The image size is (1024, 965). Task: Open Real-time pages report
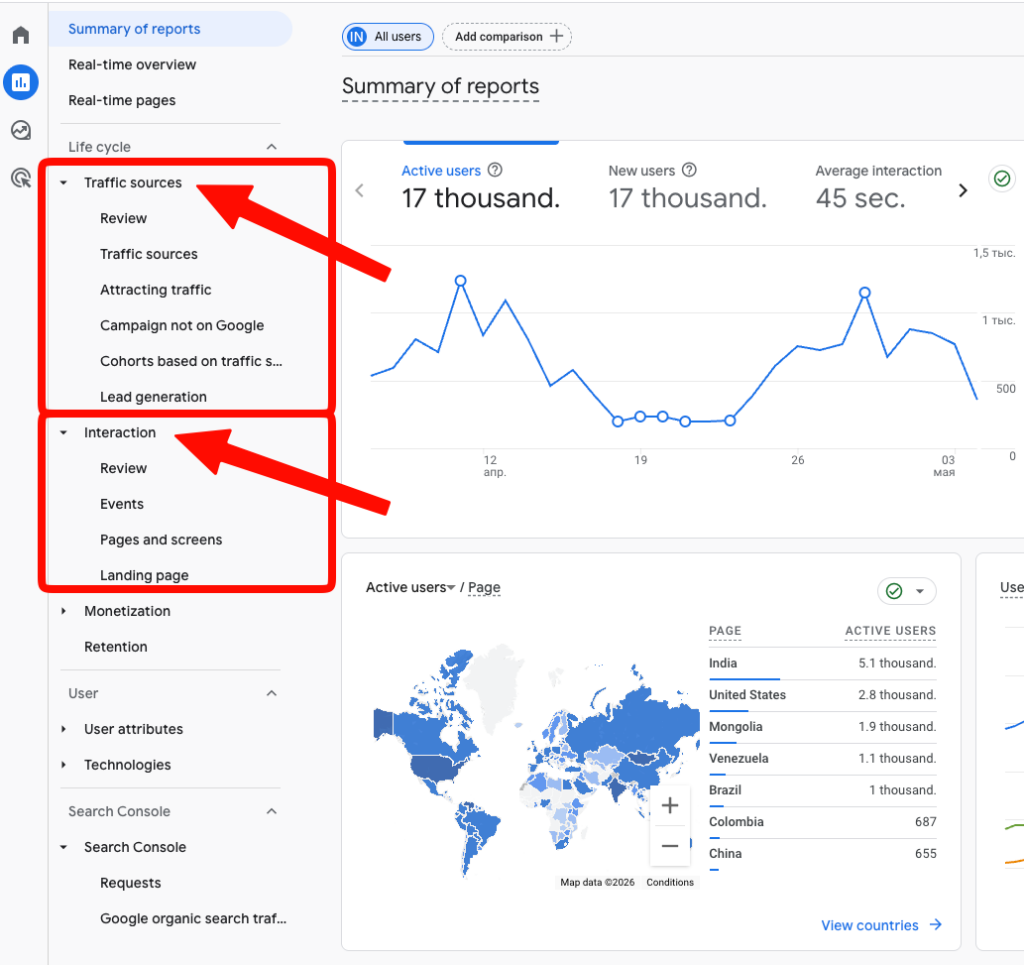(122, 101)
